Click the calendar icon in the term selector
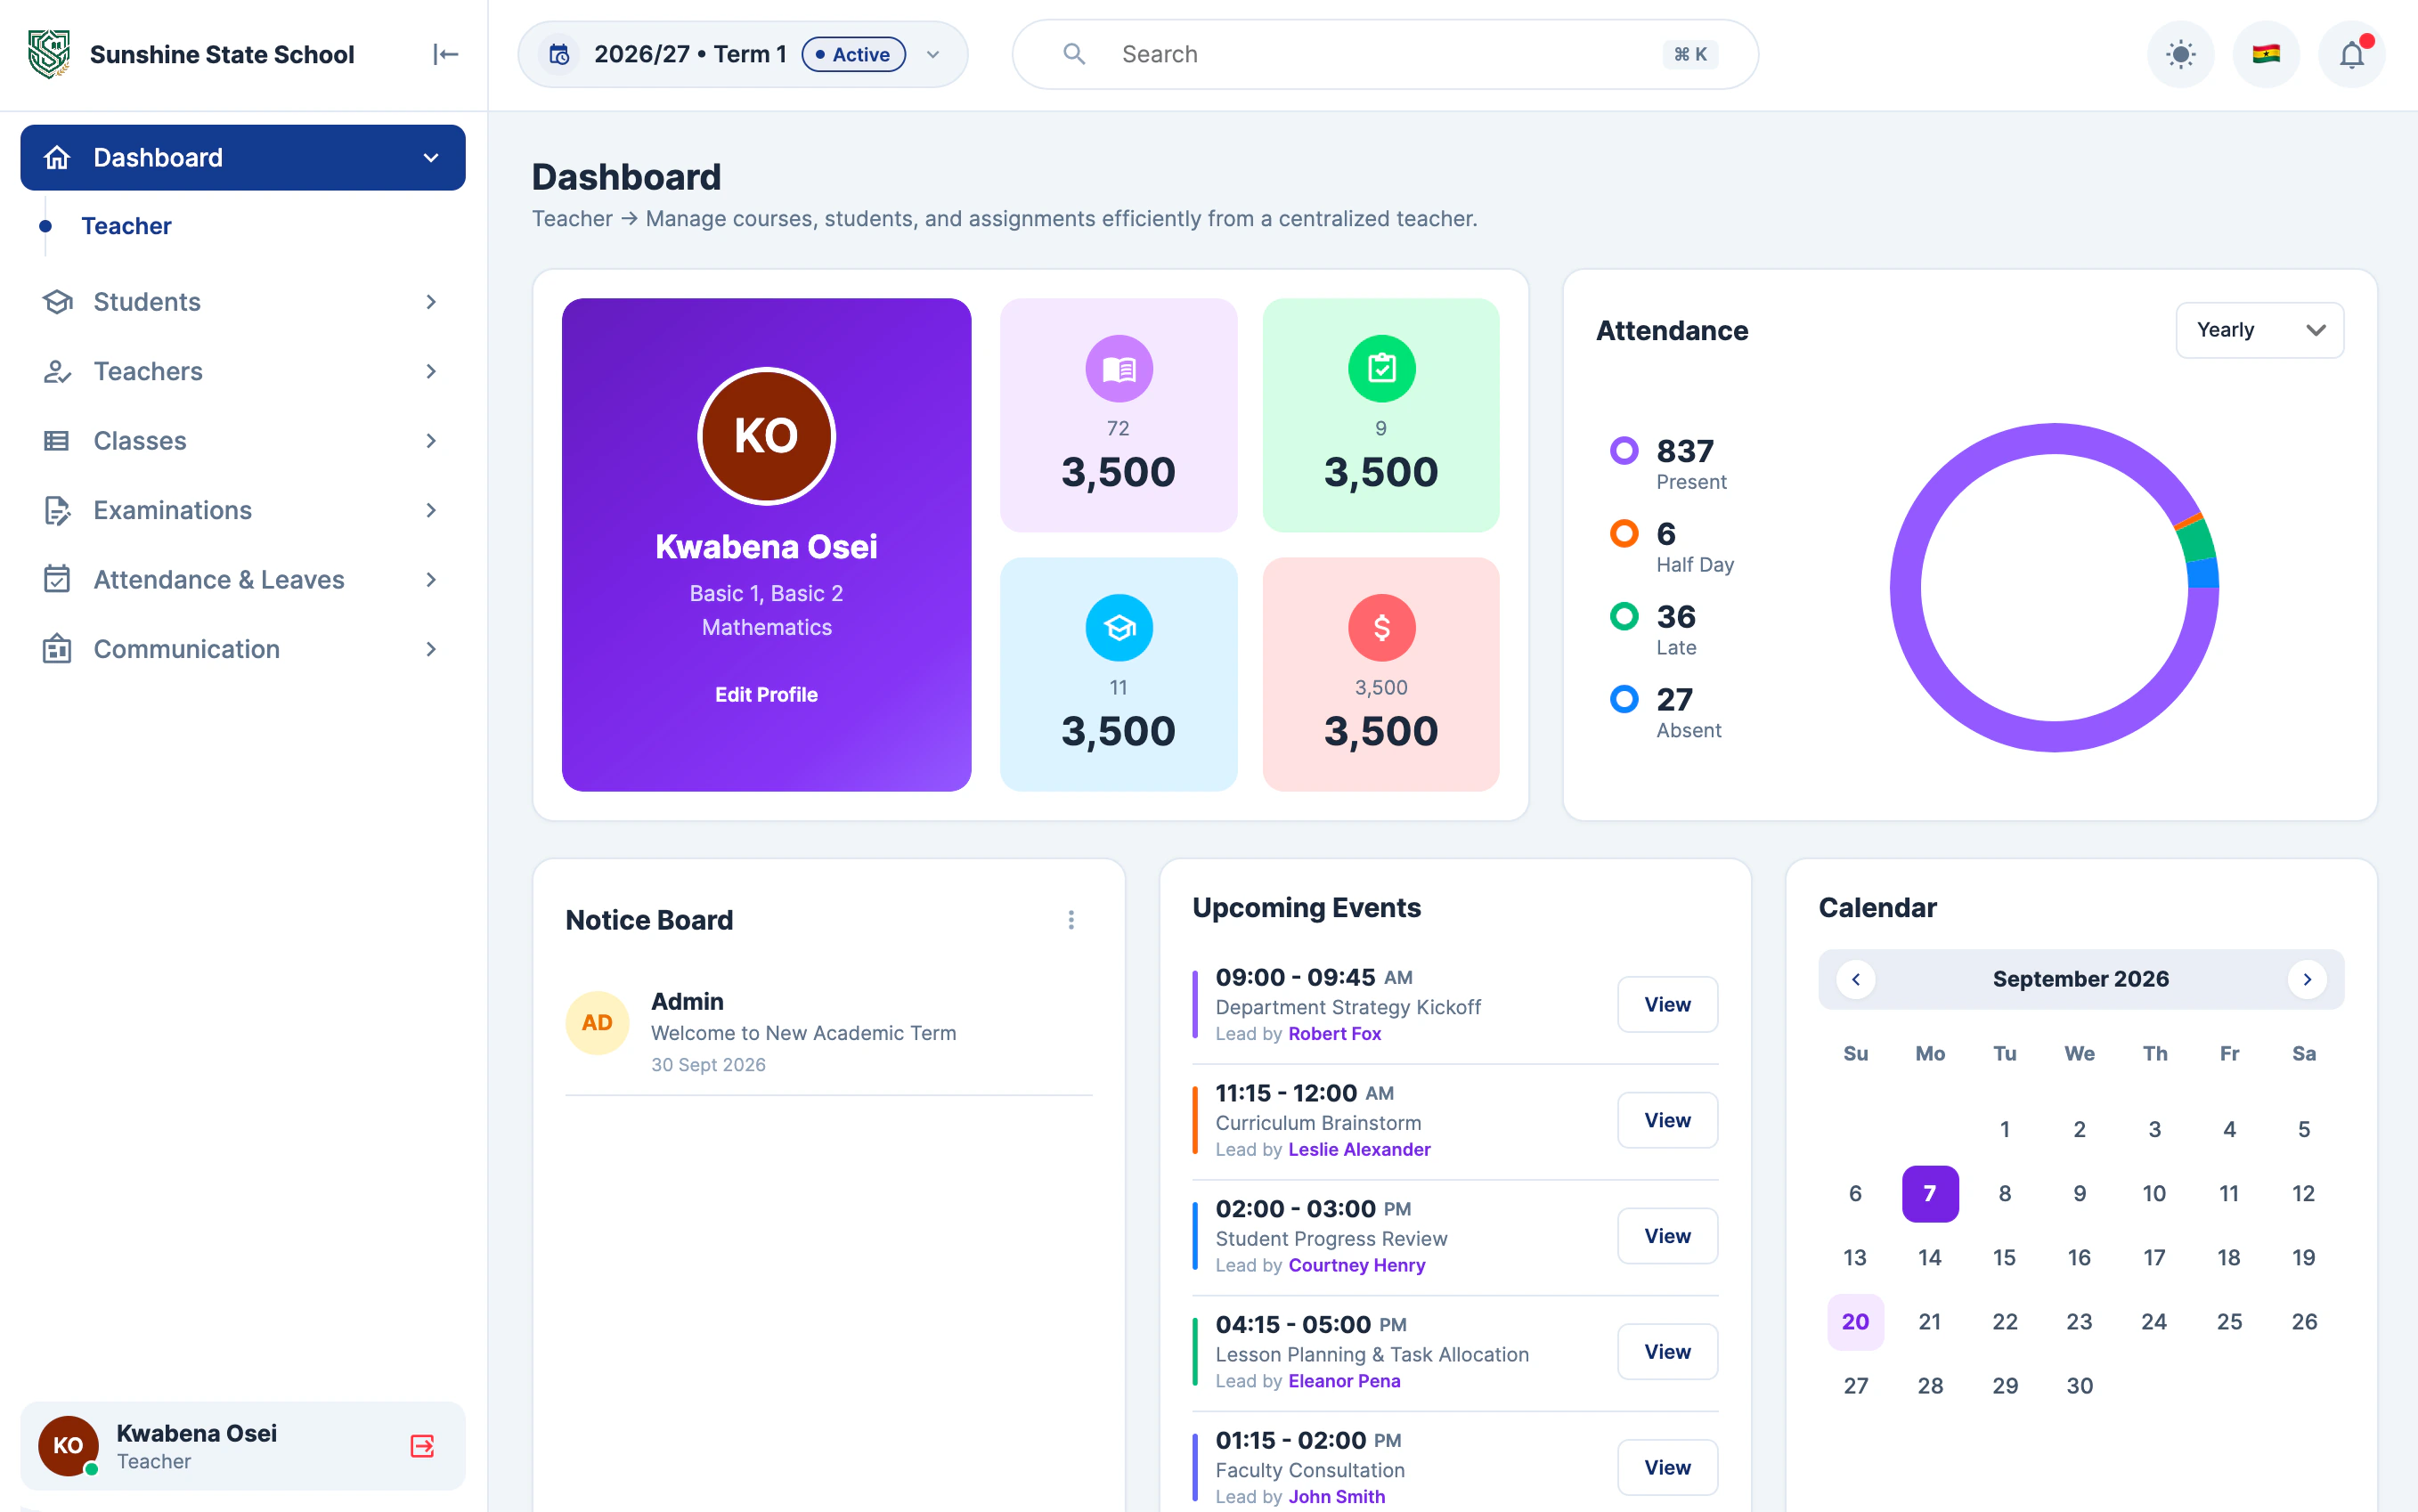The image size is (2418, 1512). pyautogui.click(x=559, y=54)
